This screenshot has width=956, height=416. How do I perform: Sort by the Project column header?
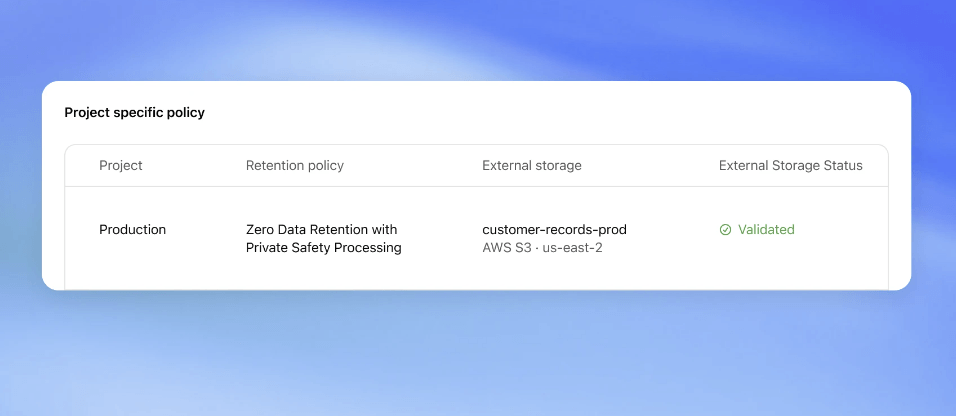(x=121, y=166)
